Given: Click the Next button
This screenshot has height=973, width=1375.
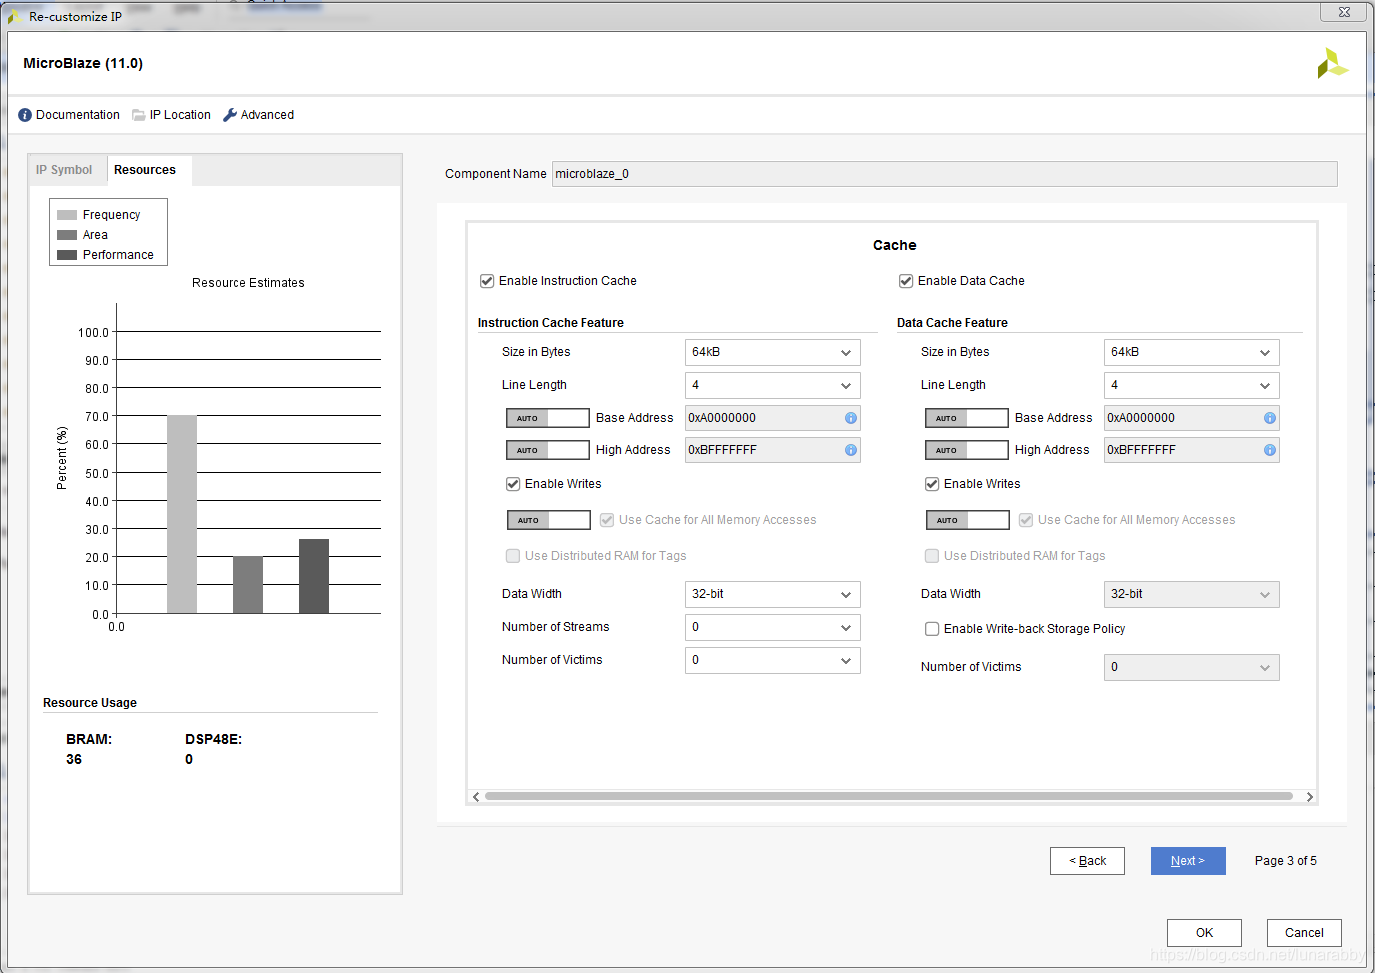Looking at the screenshot, I should (1188, 861).
